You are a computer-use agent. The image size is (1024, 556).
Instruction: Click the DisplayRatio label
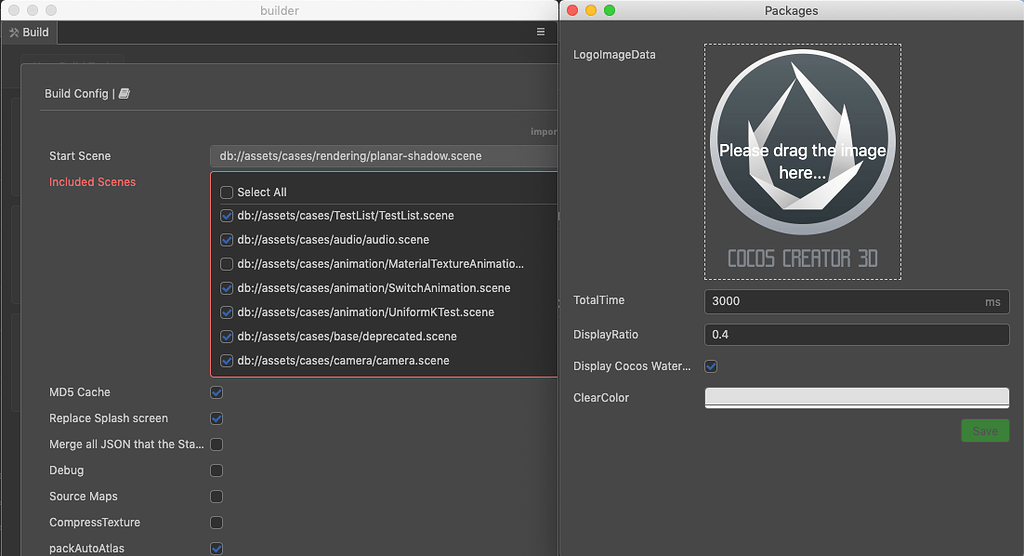[605, 335]
